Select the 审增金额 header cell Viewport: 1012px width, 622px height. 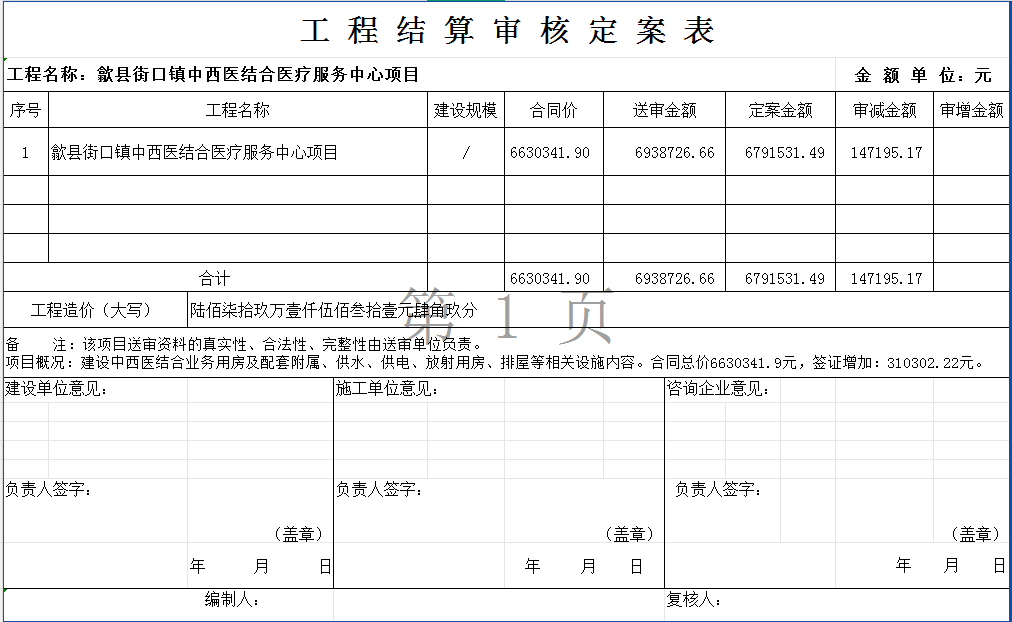971,111
